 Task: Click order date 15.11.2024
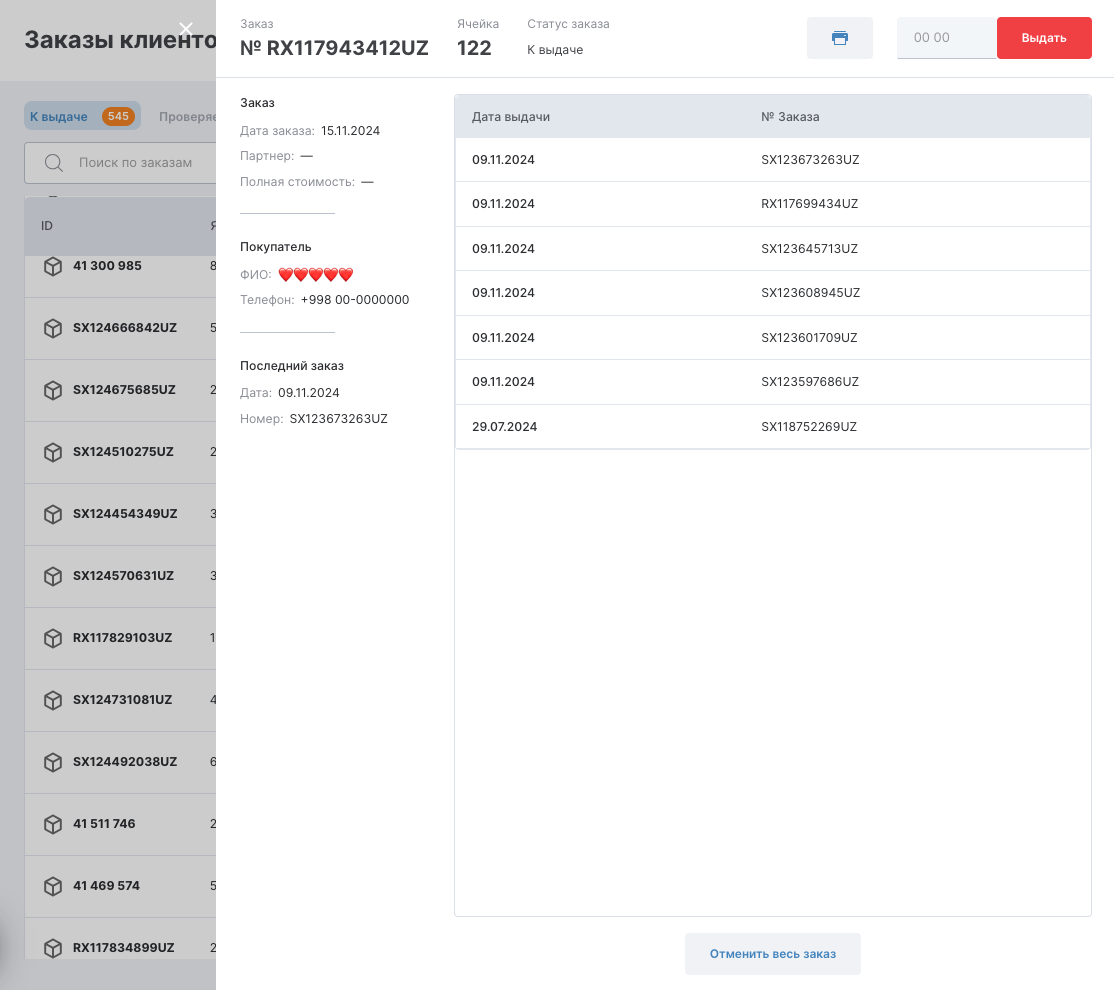click(350, 131)
